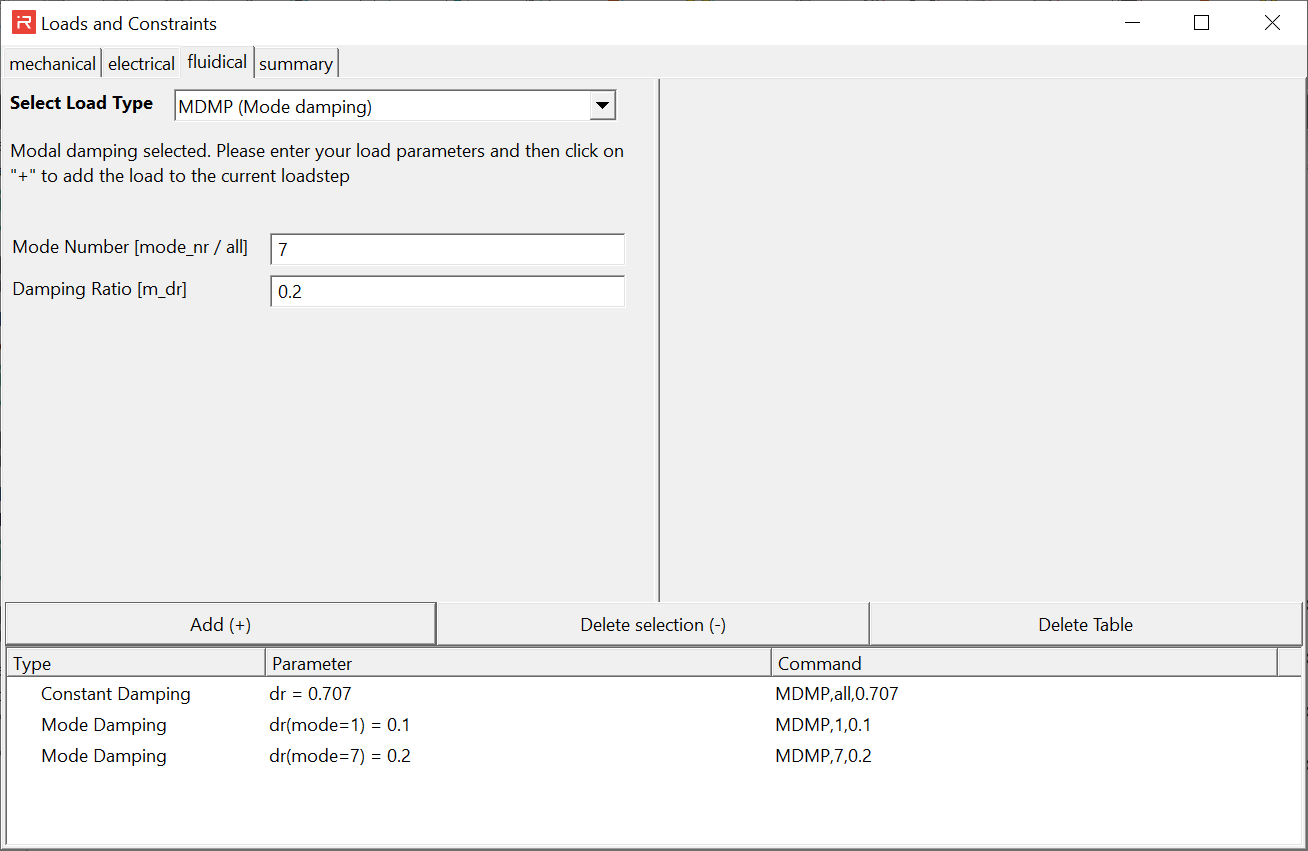
Task: Select the Constant Damping table row
Action: [116, 694]
